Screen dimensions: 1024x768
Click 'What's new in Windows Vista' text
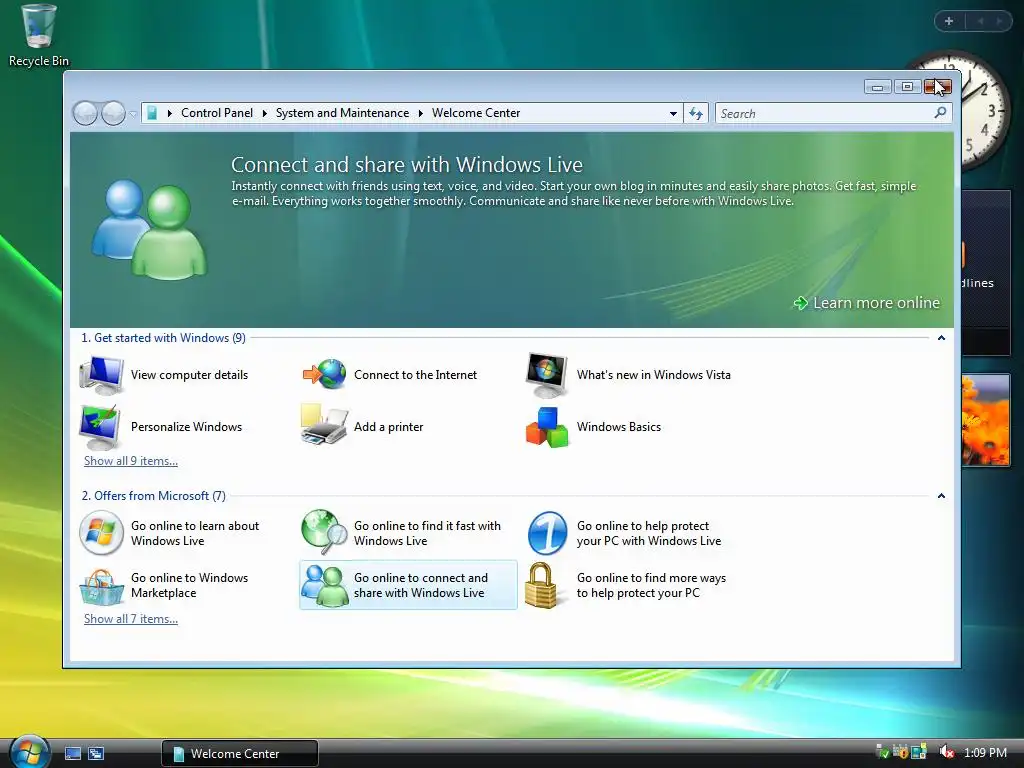click(x=654, y=375)
